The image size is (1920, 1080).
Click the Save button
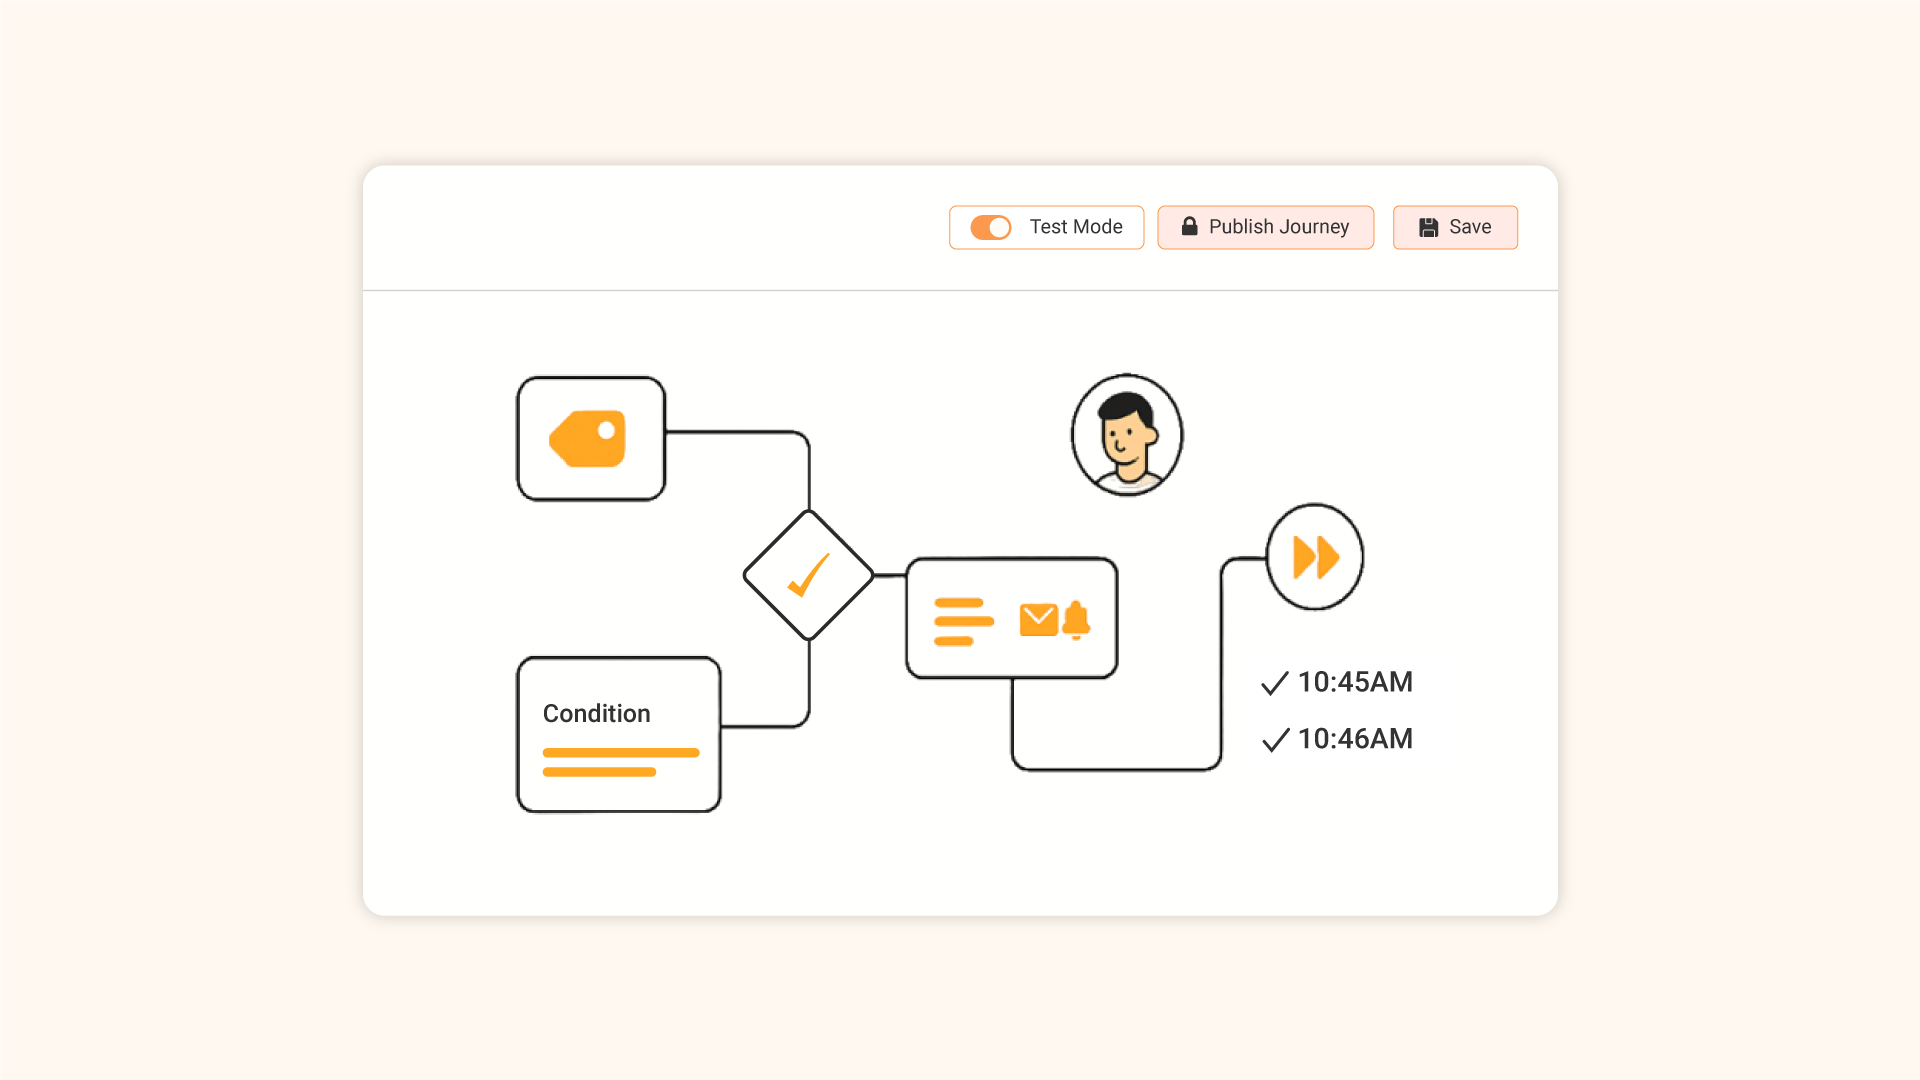(x=1455, y=227)
